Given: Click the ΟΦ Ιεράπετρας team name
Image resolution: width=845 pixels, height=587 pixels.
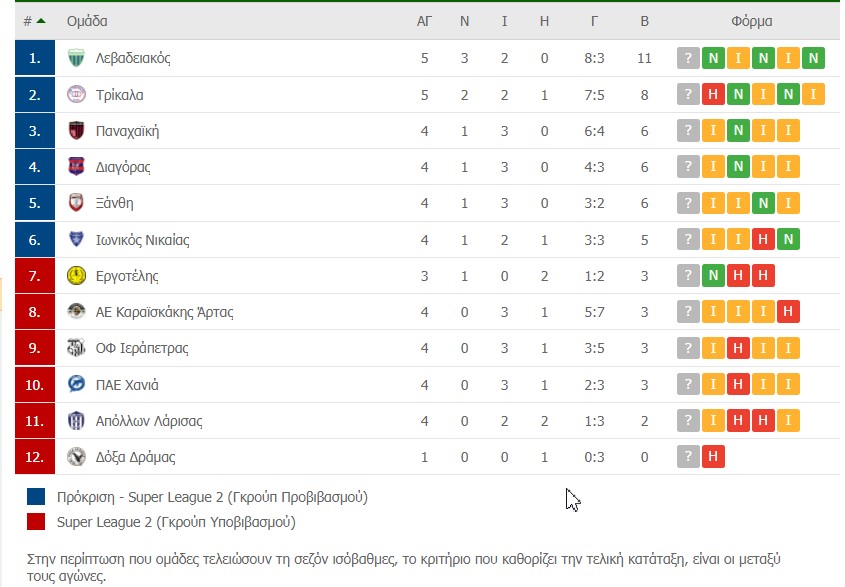Looking at the screenshot, I should pos(142,348).
